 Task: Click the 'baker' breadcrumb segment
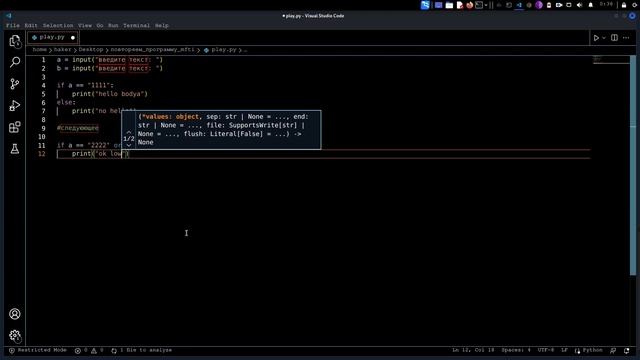62,50
